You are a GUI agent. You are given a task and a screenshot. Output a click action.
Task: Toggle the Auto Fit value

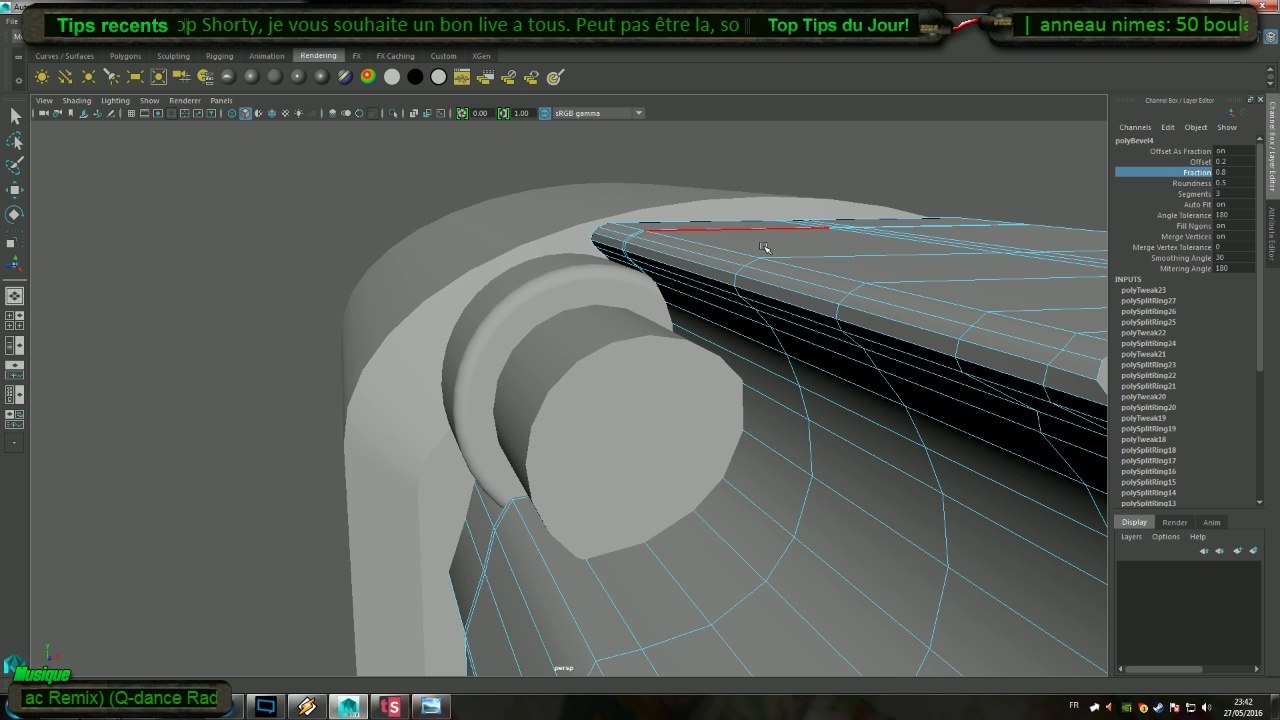(x=1234, y=205)
